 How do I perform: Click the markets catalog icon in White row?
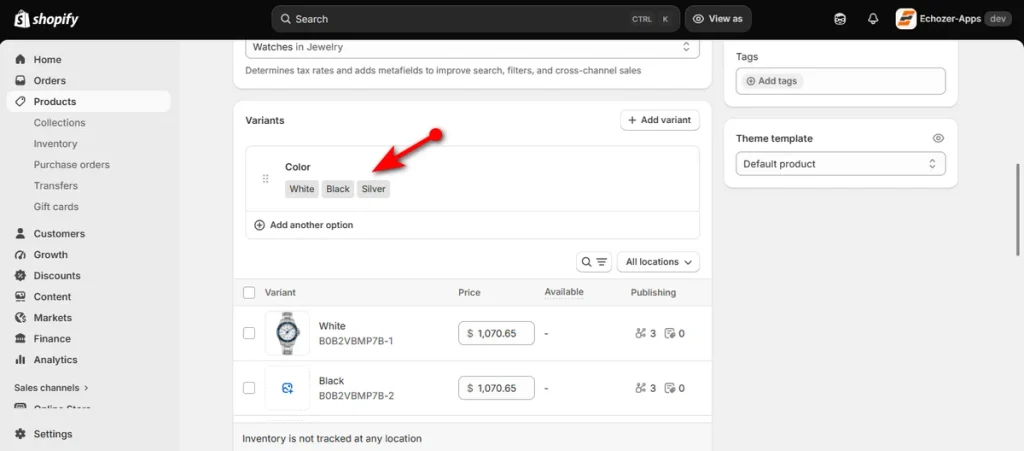(669, 334)
